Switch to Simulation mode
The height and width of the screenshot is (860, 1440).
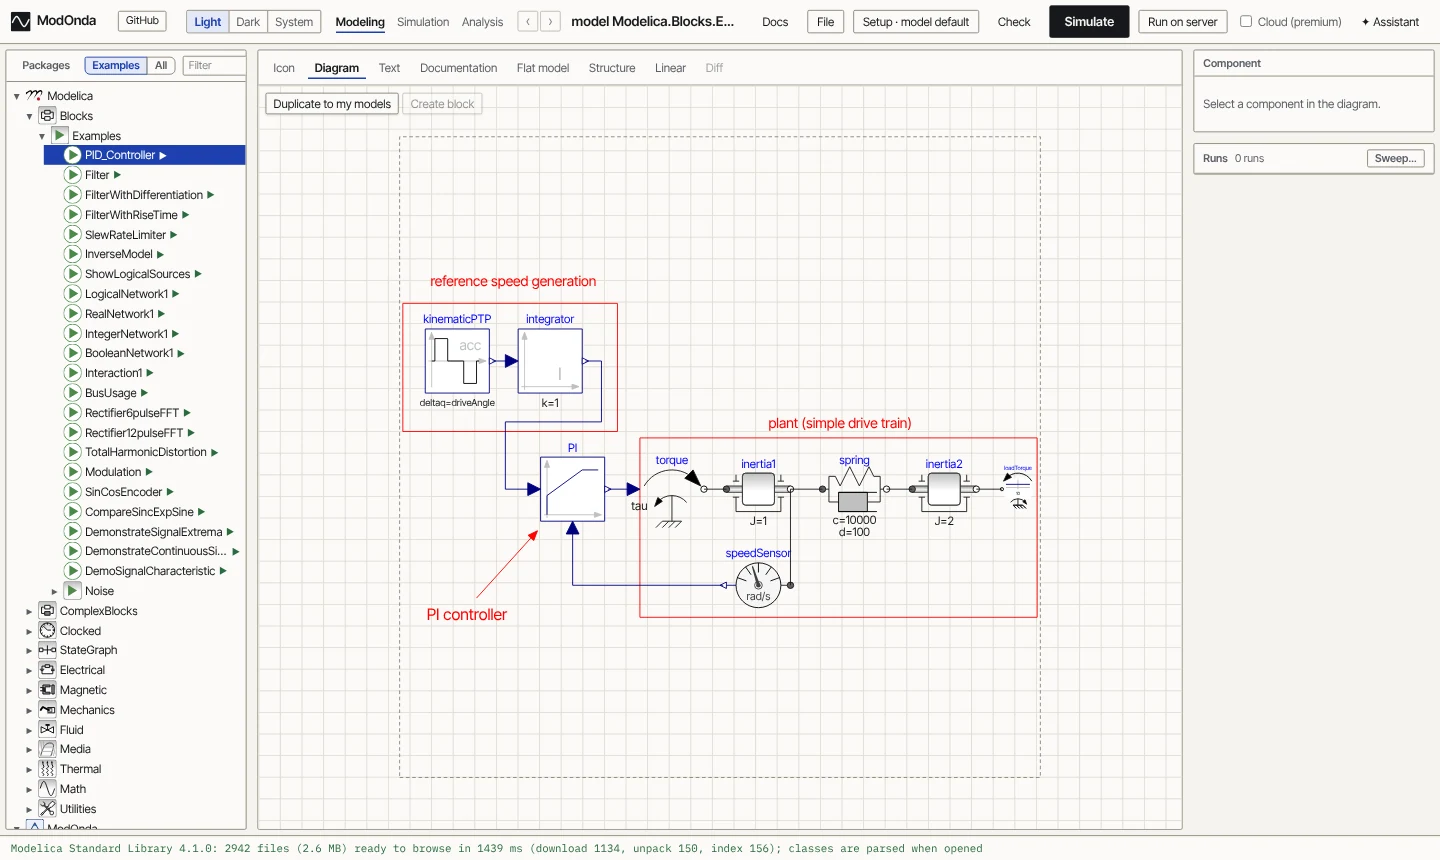pos(423,22)
